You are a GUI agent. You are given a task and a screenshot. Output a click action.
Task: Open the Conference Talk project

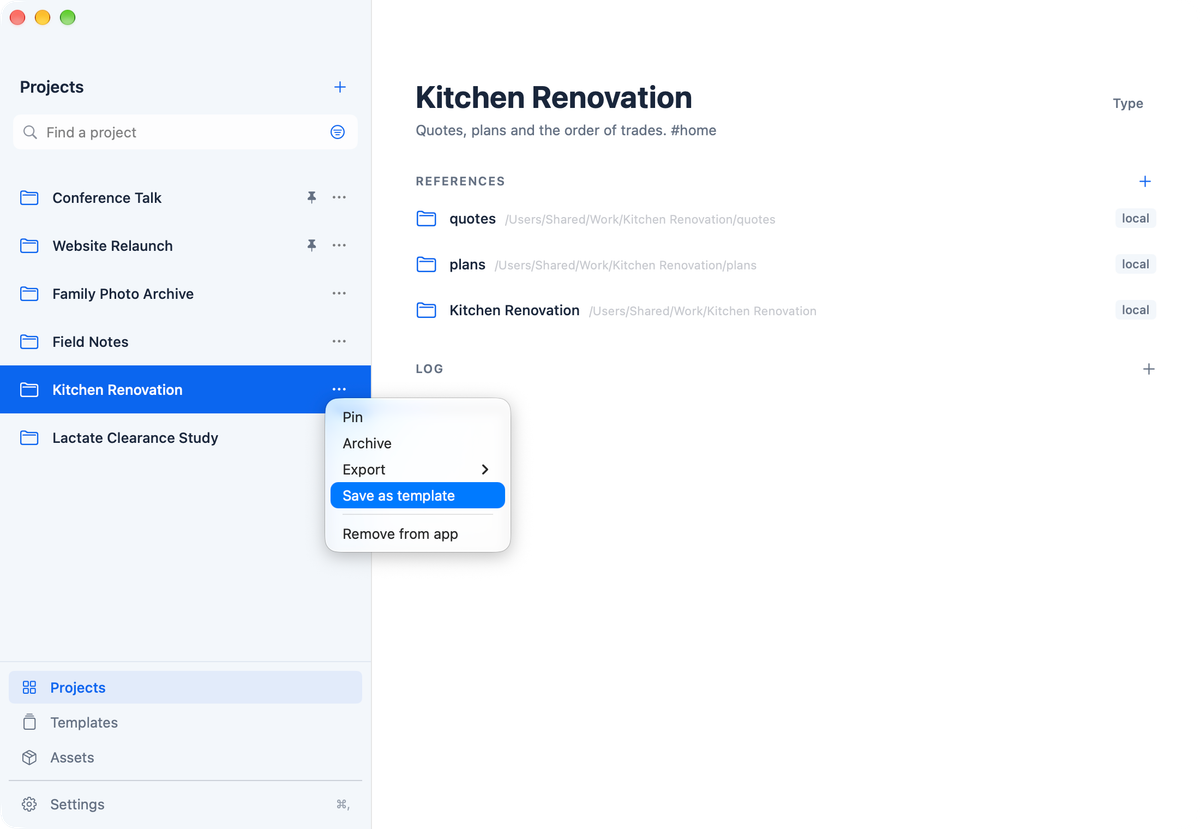point(185,198)
